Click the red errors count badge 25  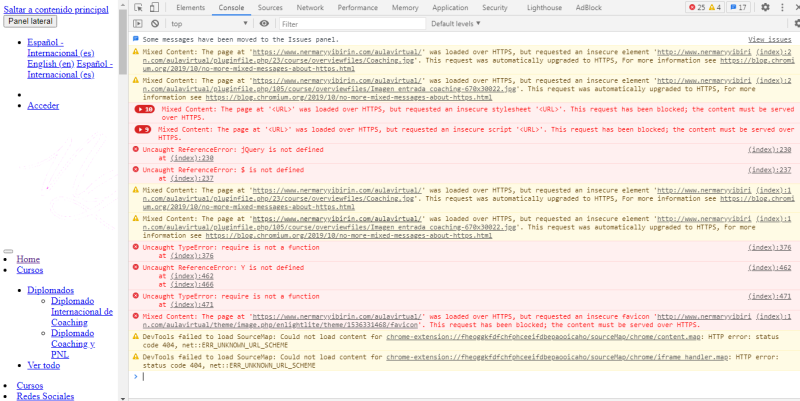click(x=697, y=8)
